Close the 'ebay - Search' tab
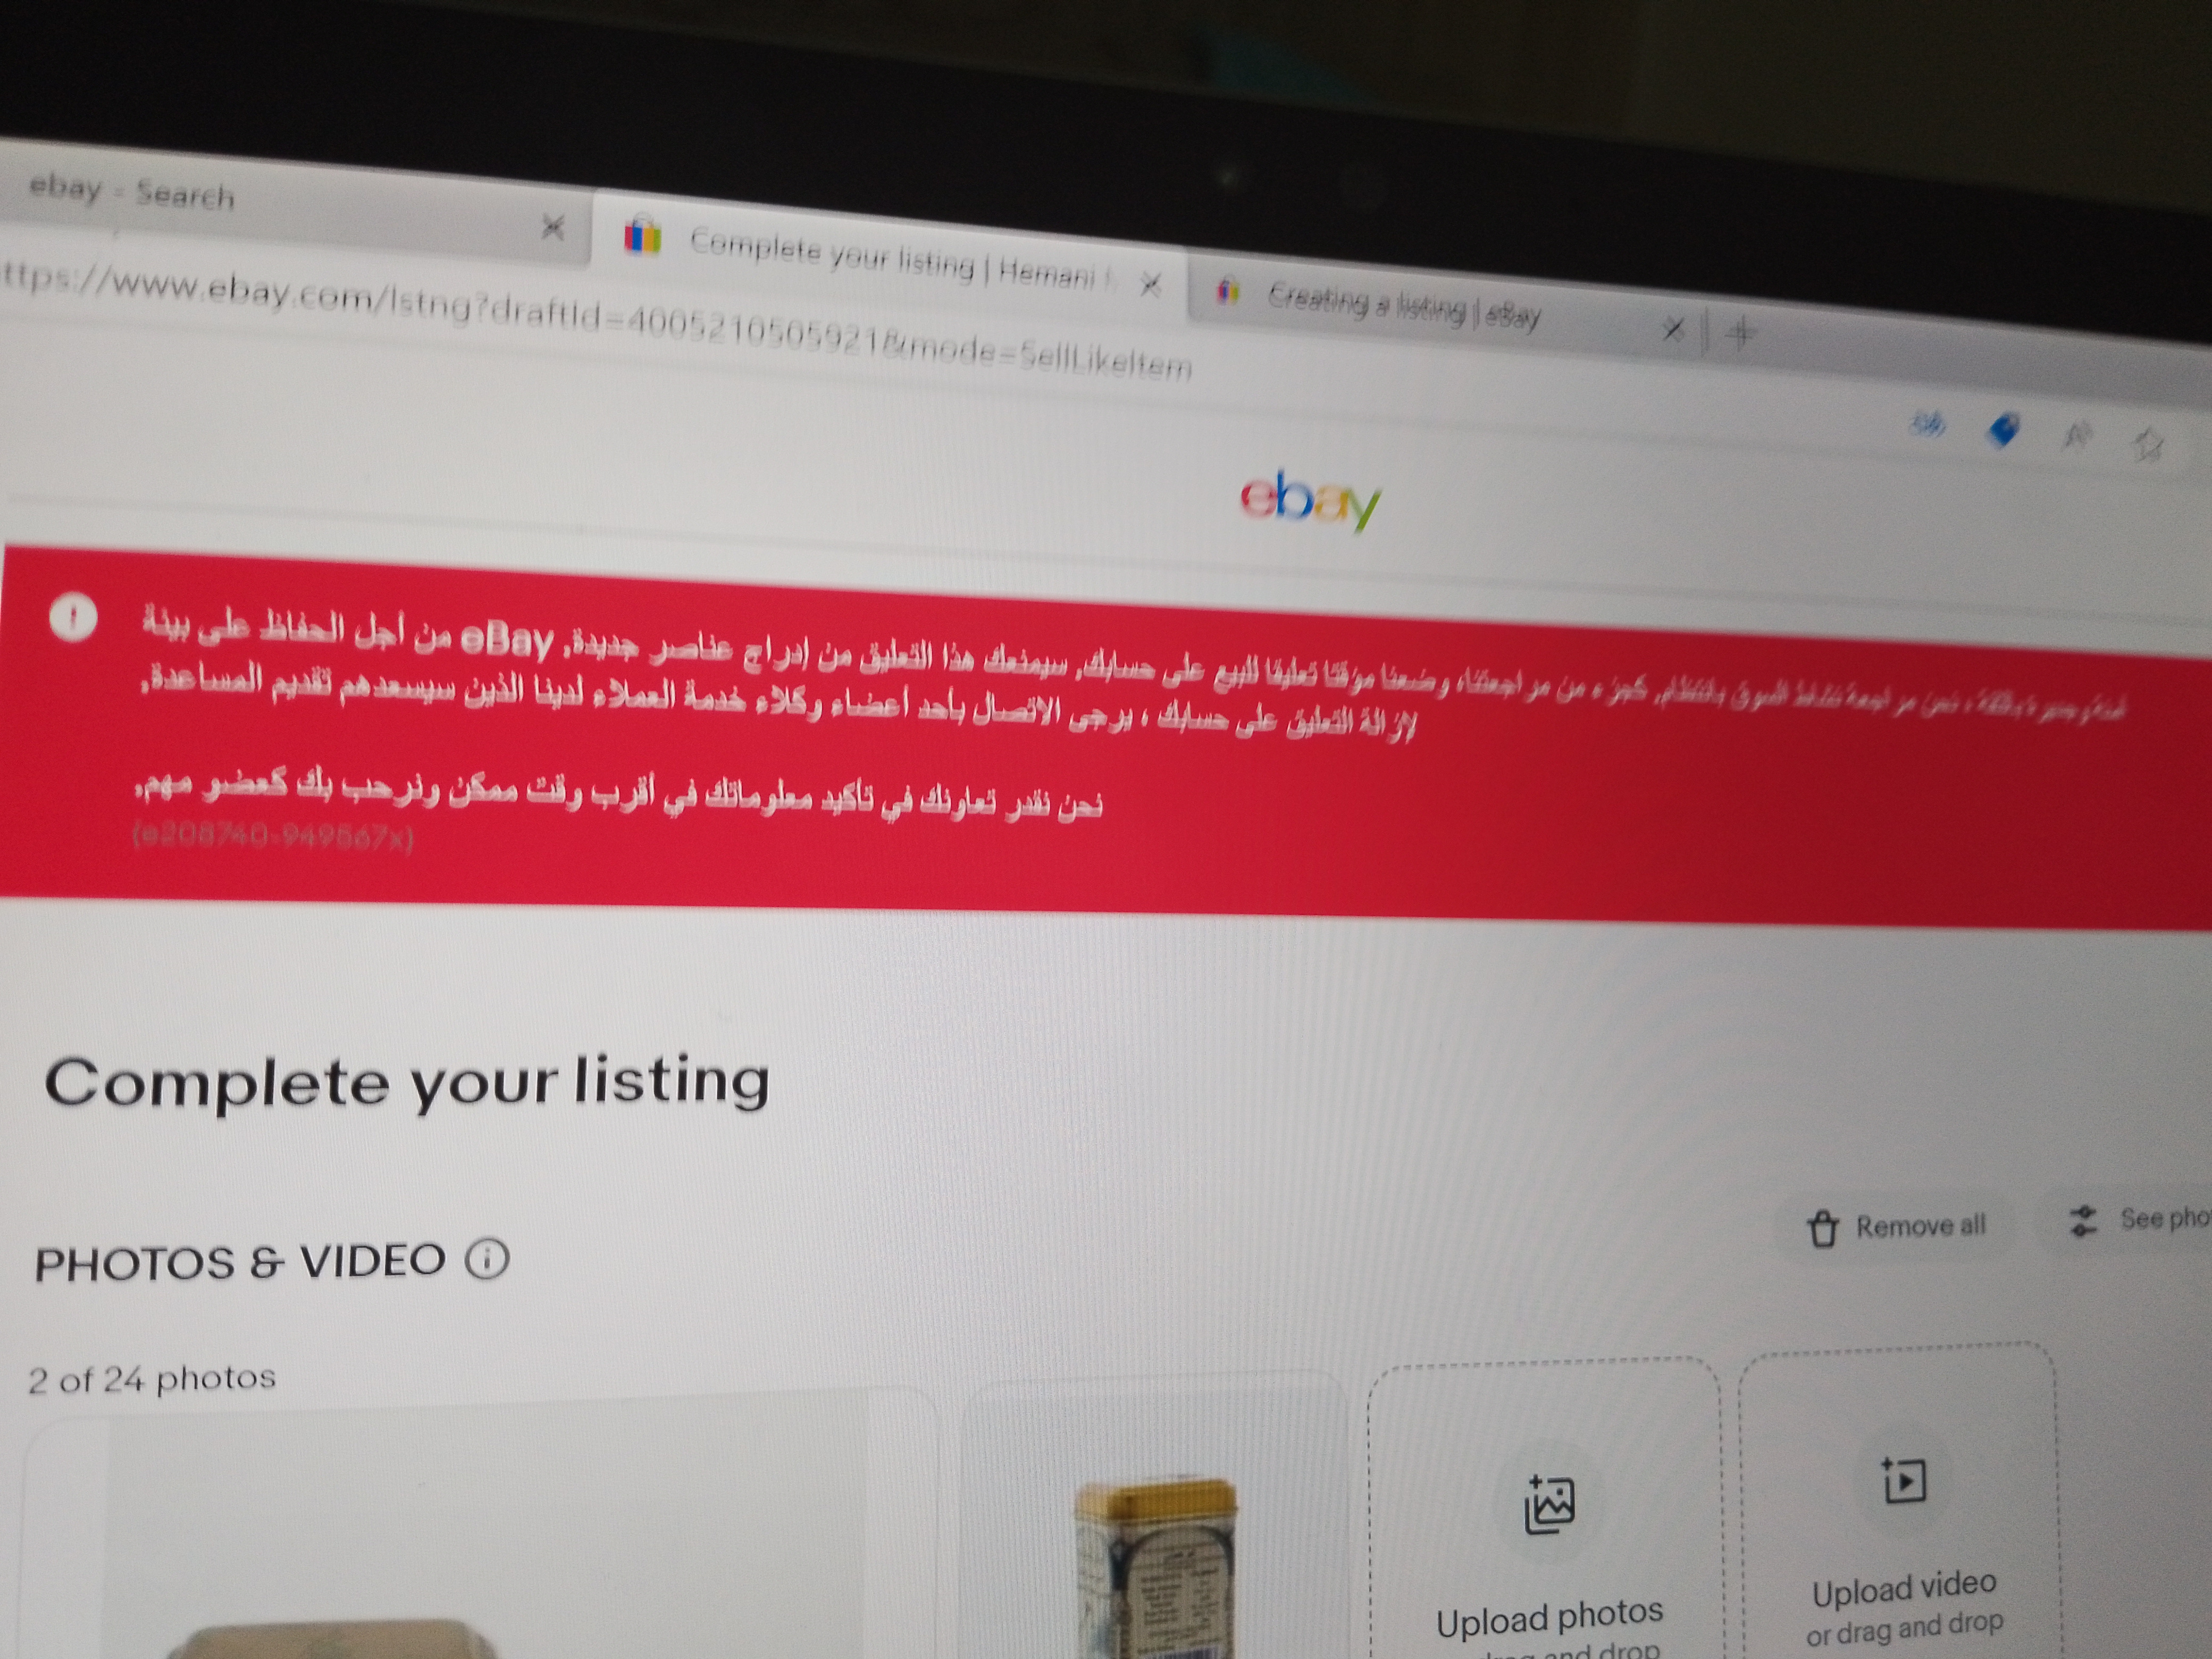 pos(552,227)
